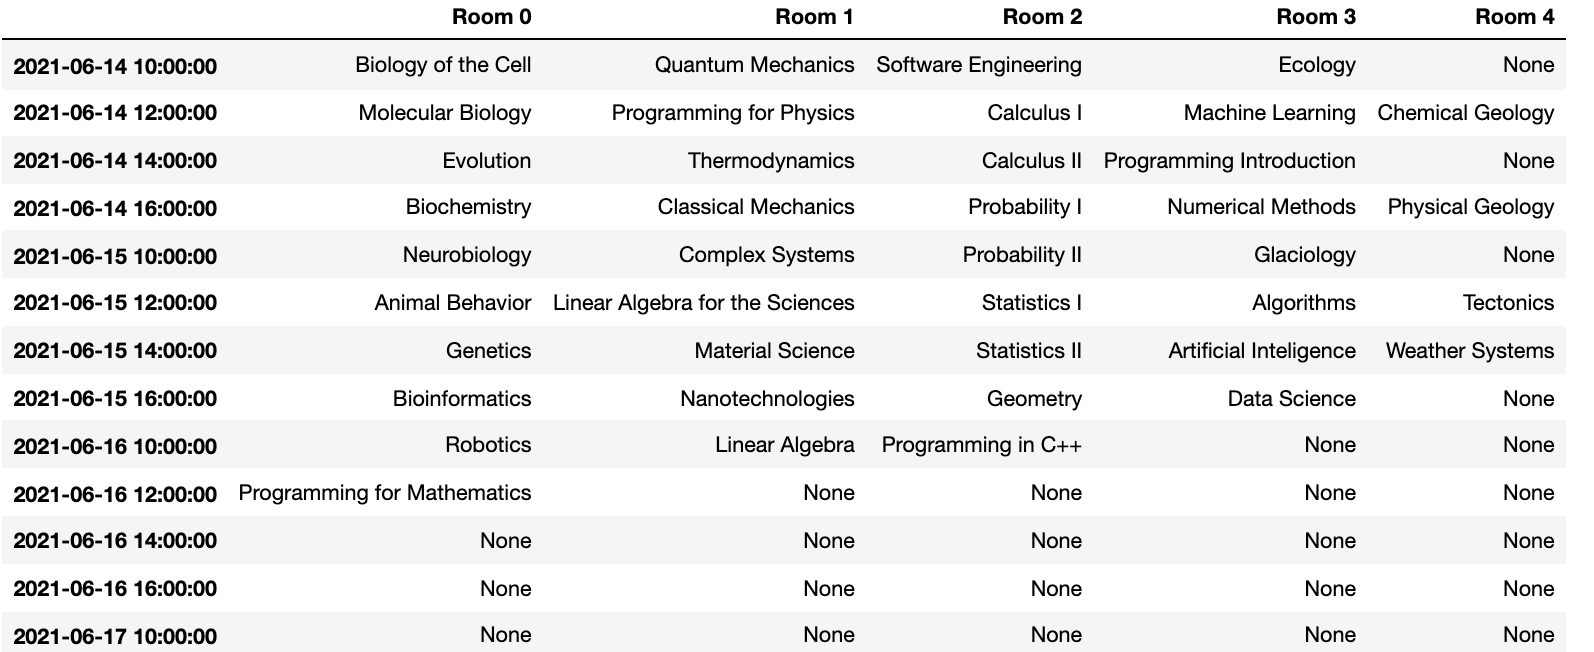Click the Room 0 column header
This screenshot has height=652, width=1594.
point(491,17)
